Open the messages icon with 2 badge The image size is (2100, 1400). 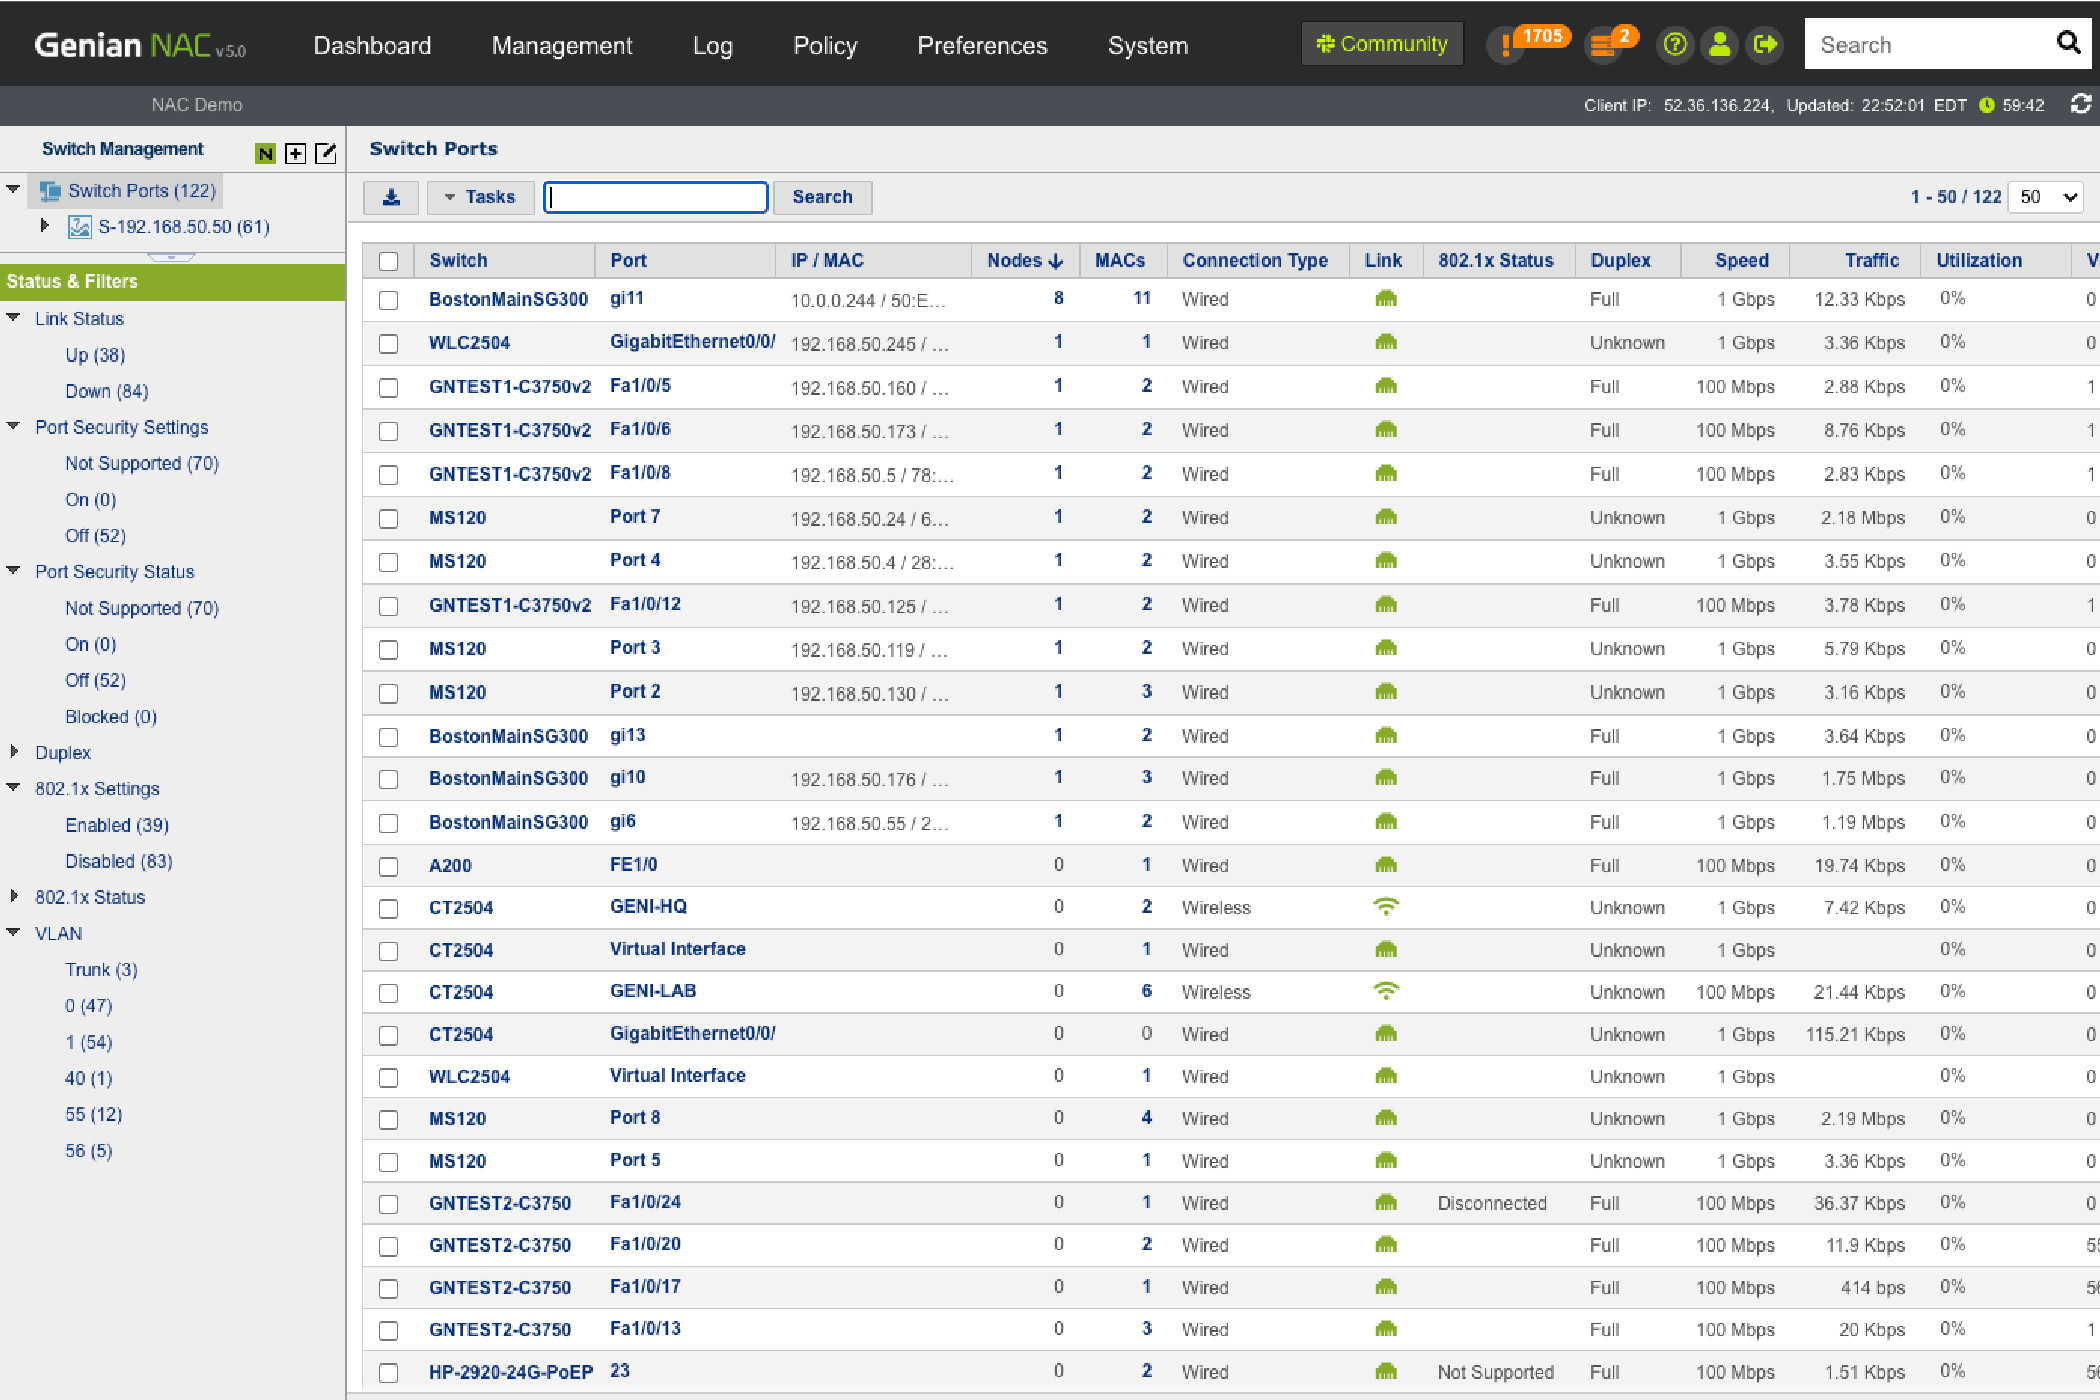tap(1603, 45)
